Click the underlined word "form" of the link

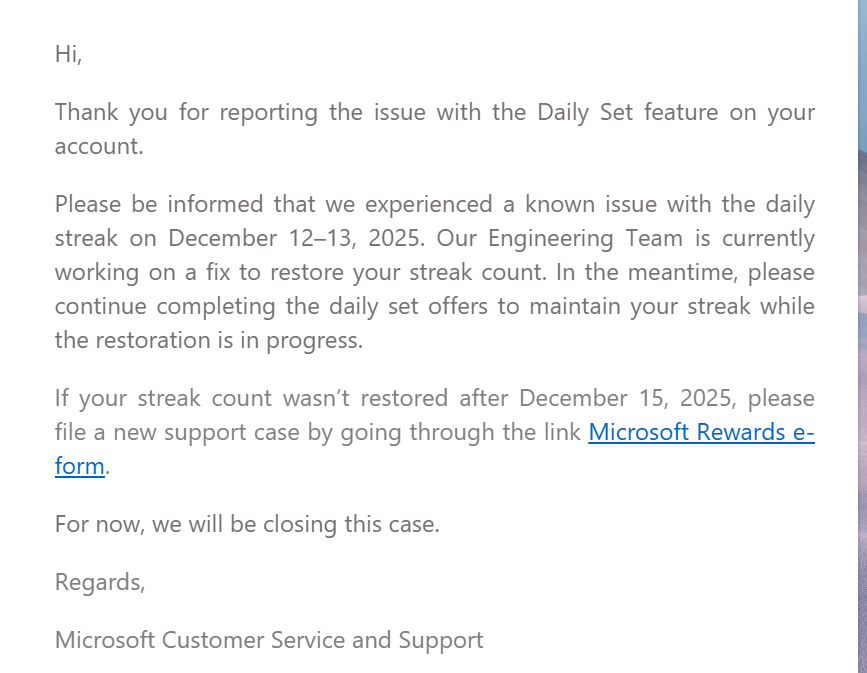[80, 466]
